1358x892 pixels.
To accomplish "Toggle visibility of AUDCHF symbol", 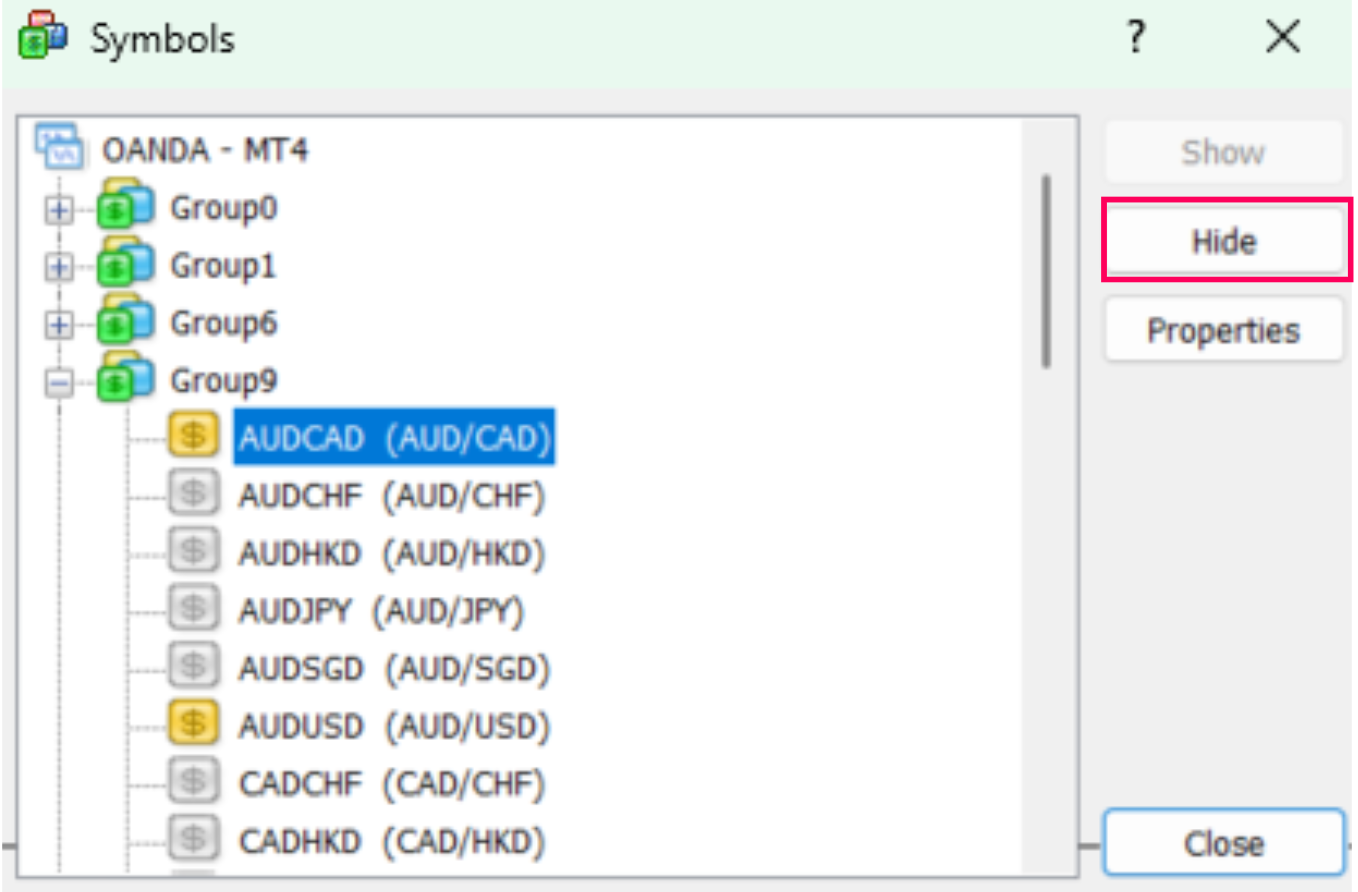I will pyautogui.click(x=193, y=492).
